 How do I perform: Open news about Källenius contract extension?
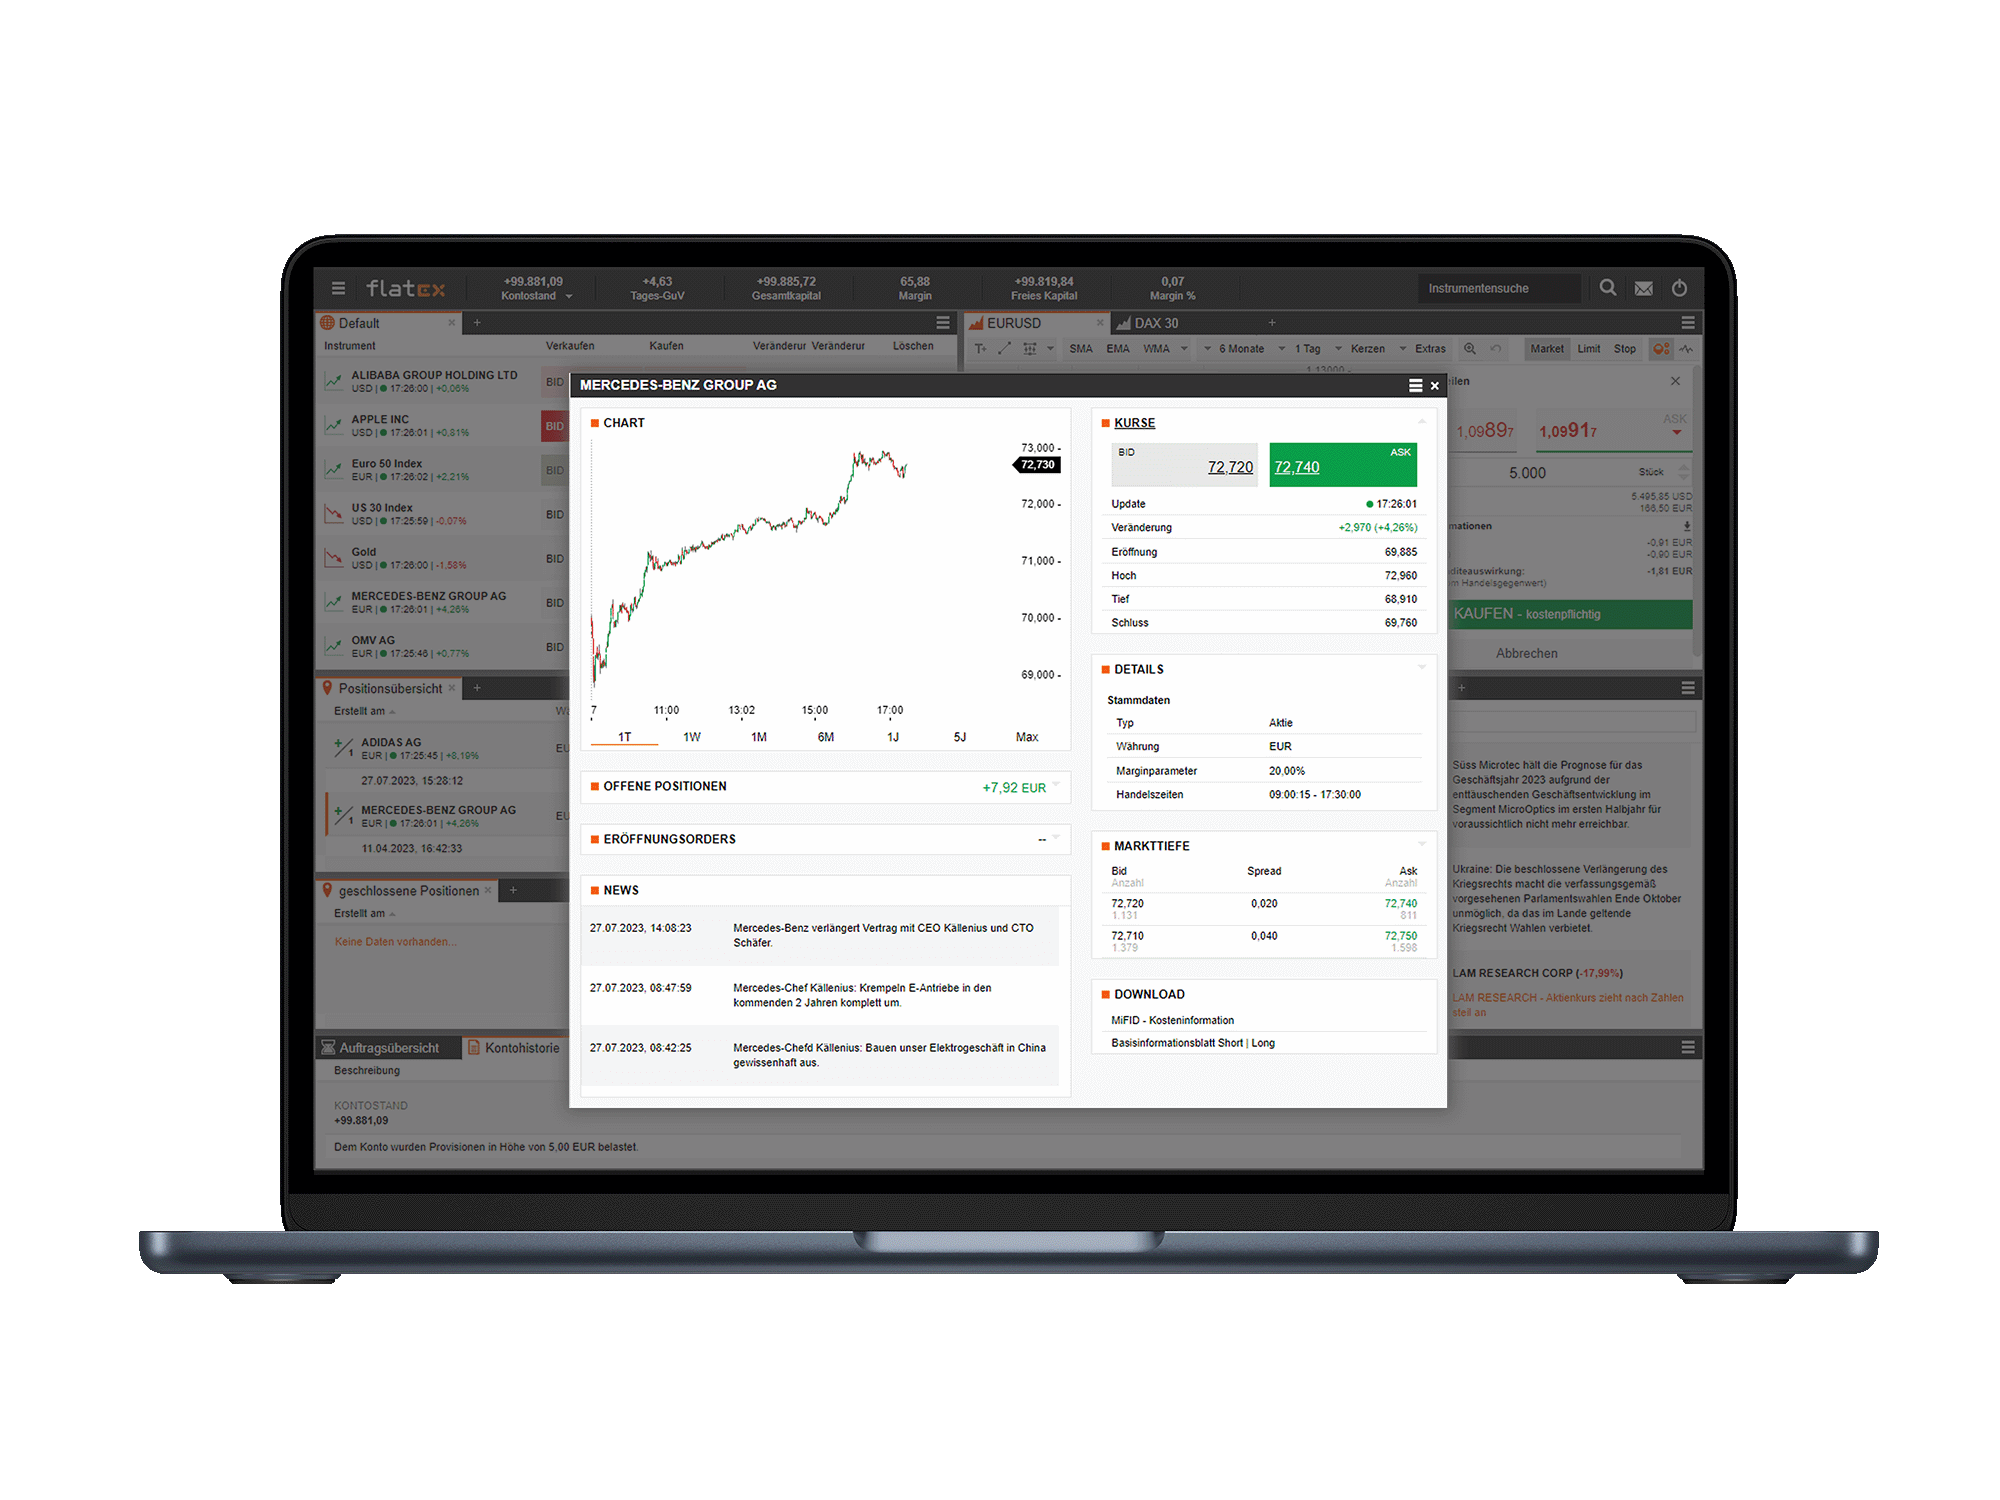(883, 935)
